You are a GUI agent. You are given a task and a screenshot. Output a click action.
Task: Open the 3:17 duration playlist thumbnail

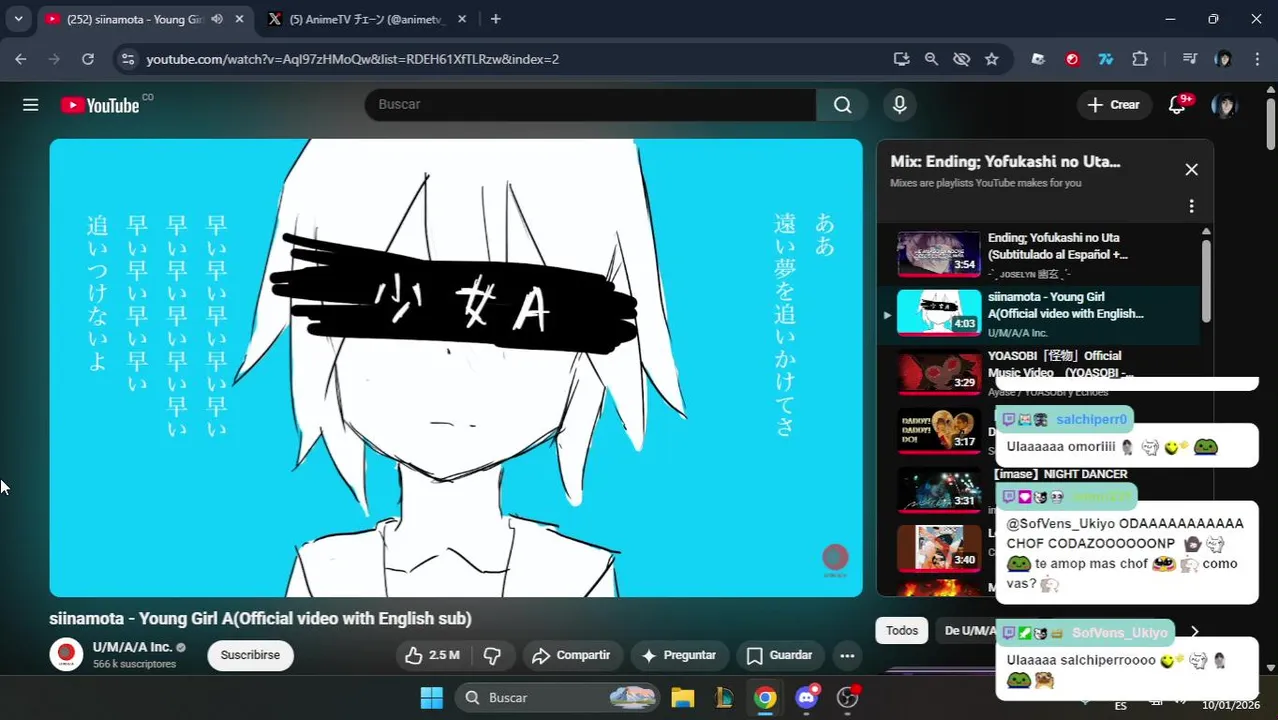point(939,430)
